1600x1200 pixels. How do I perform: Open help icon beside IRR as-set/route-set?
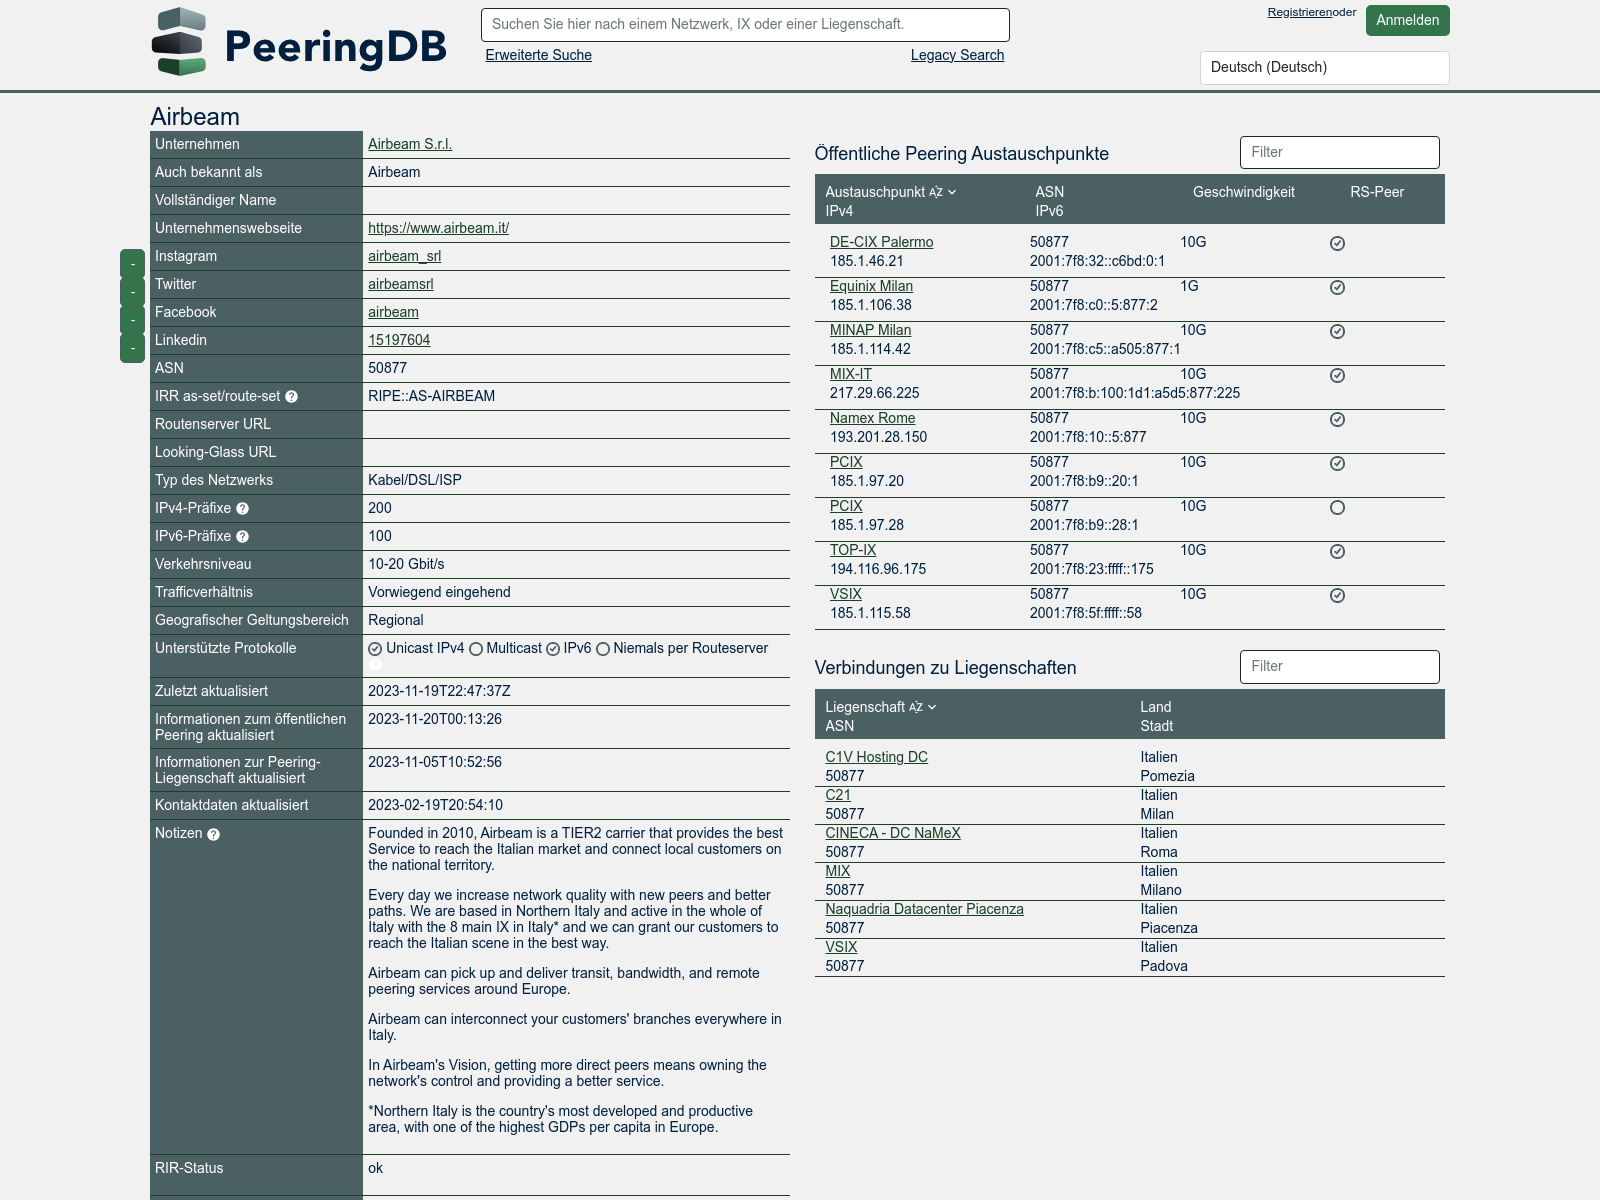[292, 397]
